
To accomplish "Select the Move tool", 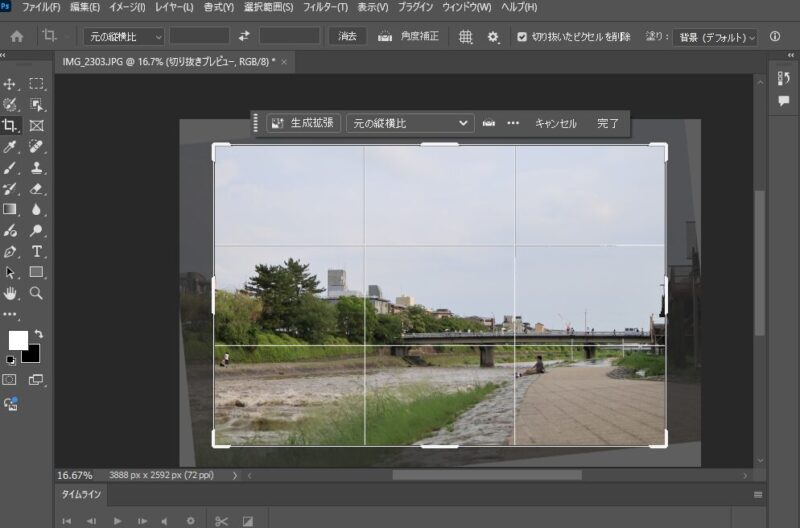I will point(11,84).
